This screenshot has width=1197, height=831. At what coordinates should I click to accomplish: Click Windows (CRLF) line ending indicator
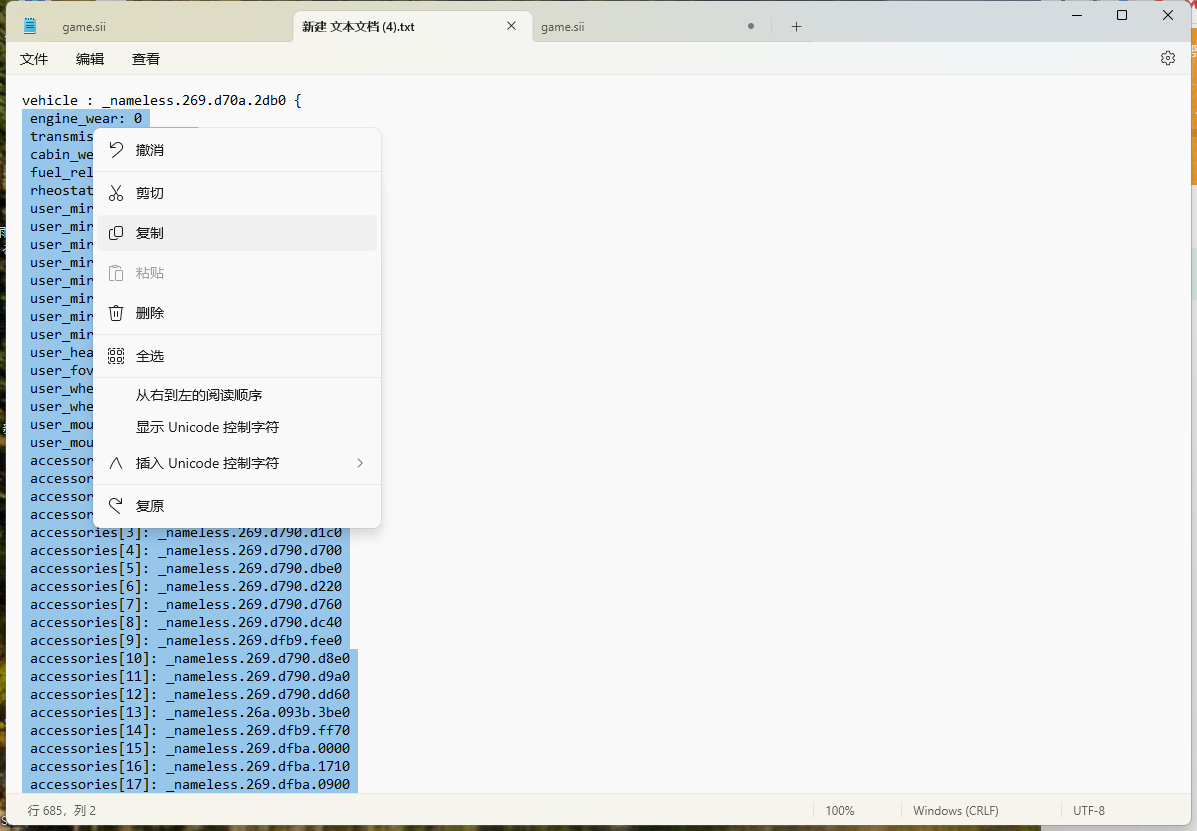tap(956, 810)
